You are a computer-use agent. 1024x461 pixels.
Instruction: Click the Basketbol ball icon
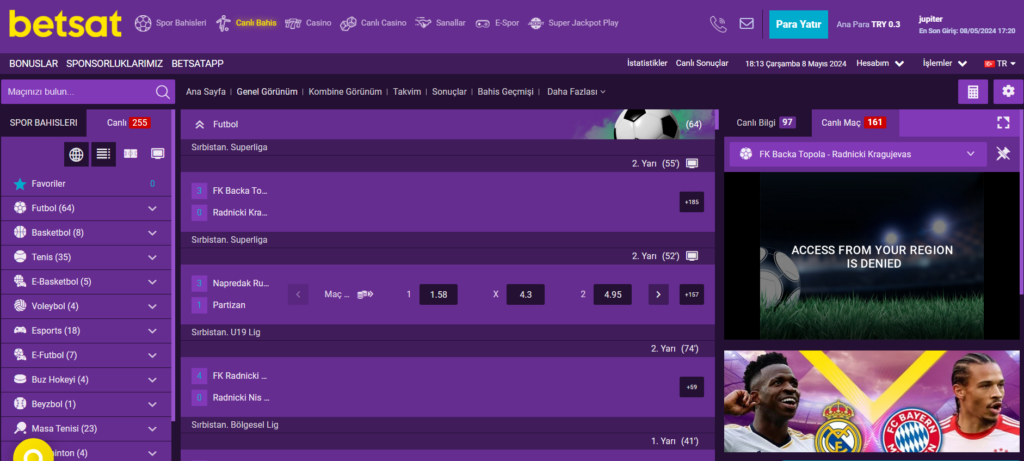pyautogui.click(x=20, y=232)
